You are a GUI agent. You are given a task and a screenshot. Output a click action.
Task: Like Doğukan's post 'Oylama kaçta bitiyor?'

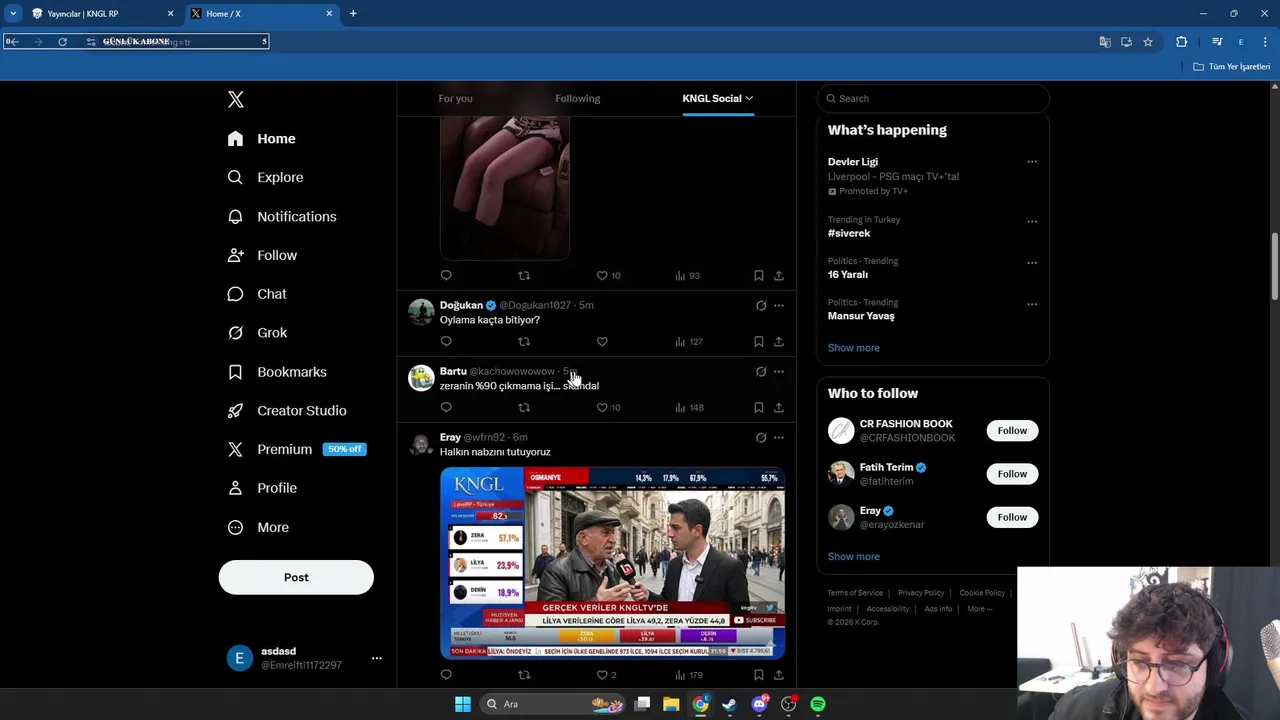pos(602,342)
